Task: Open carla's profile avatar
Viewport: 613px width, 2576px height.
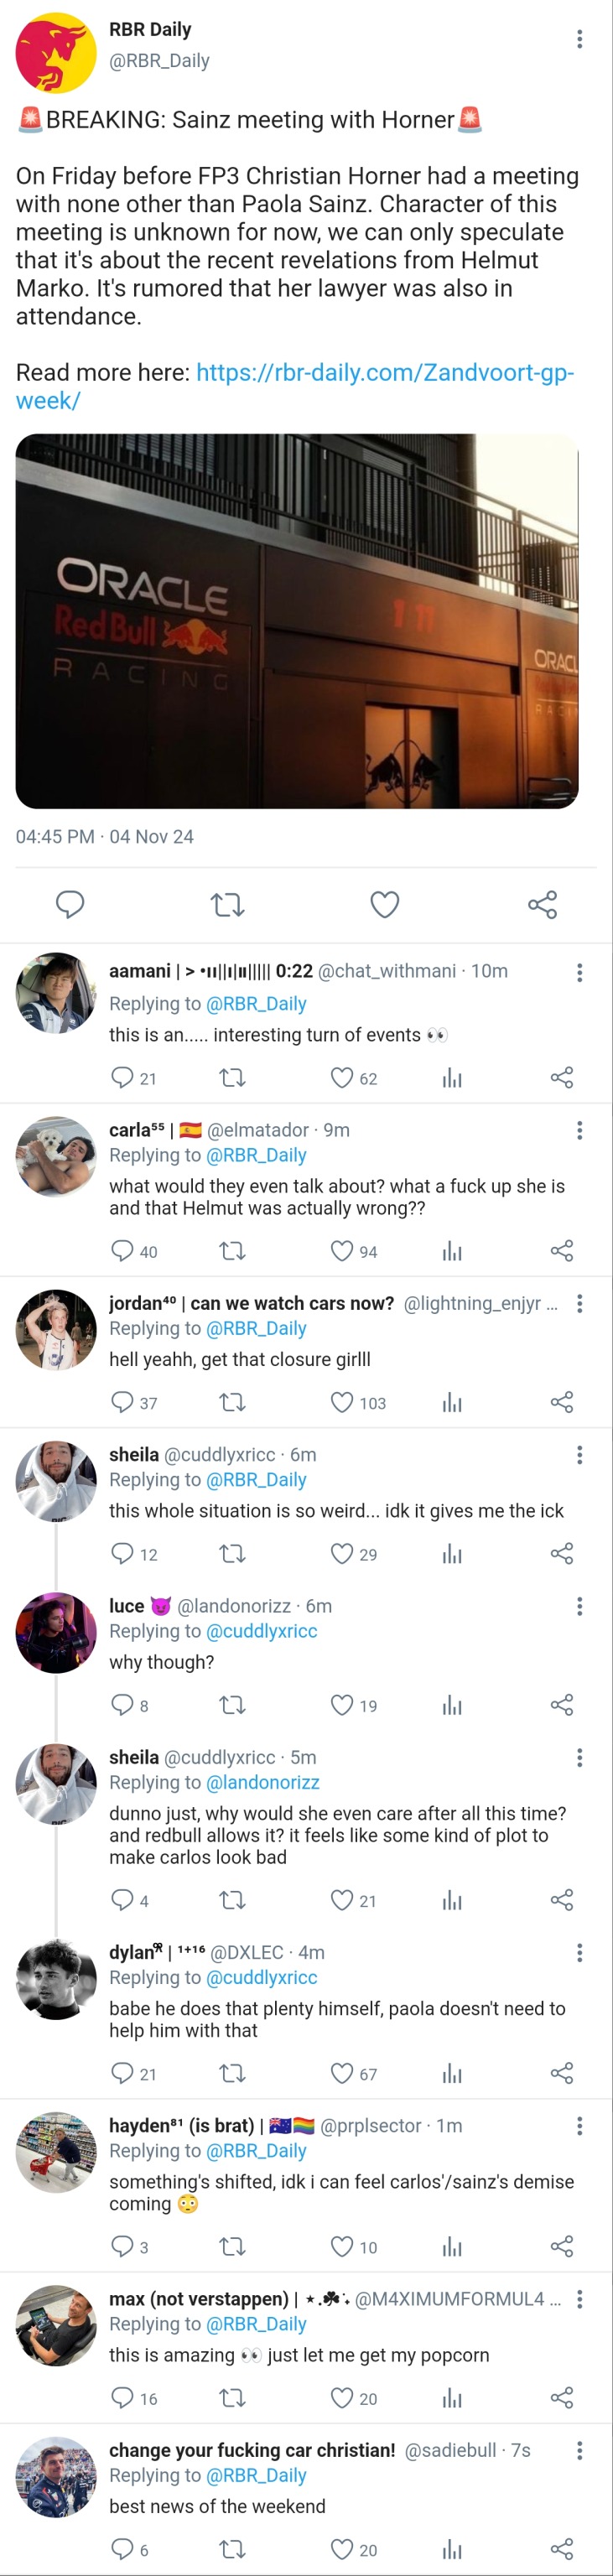Action: 56,1157
